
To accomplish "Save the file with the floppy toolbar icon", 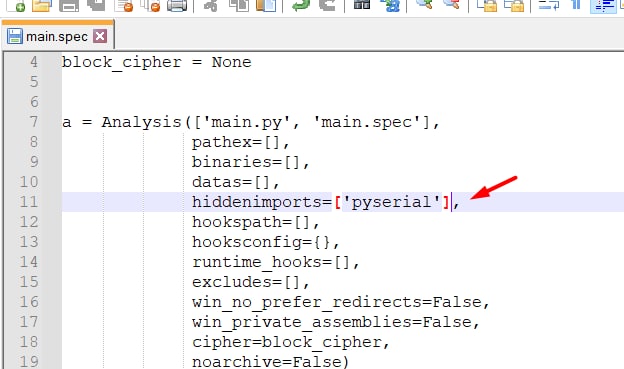I will click(69, 5).
